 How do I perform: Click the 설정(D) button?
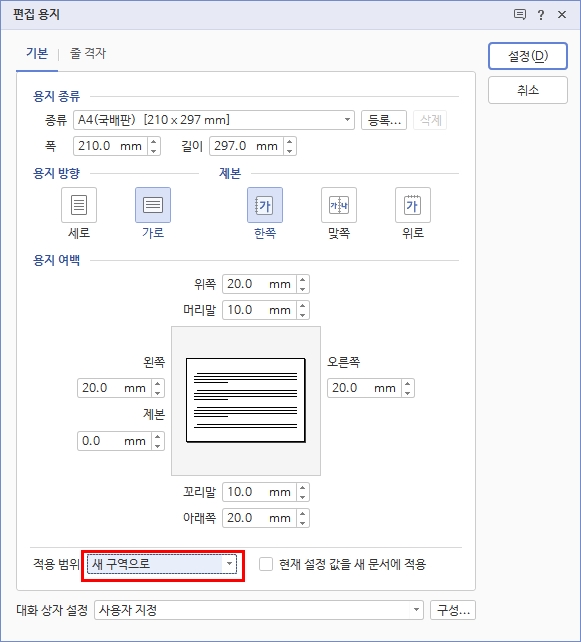(x=528, y=56)
